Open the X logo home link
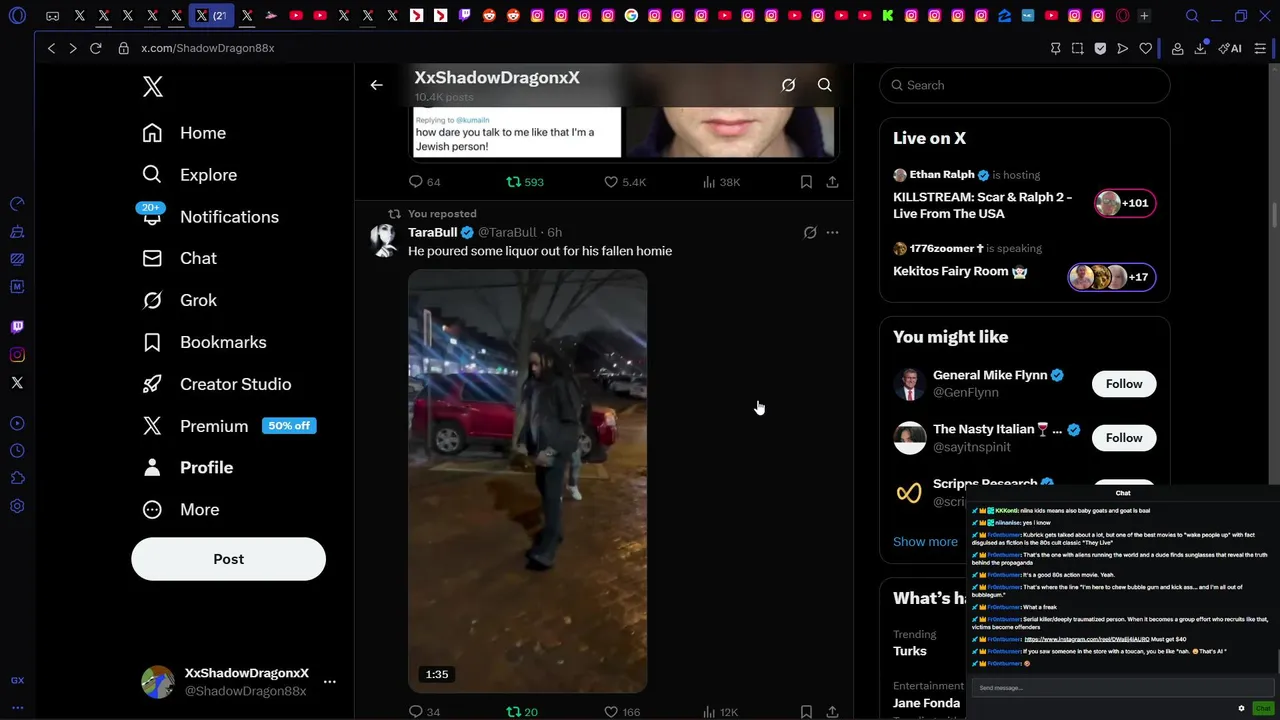Image resolution: width=1280 pixels, height=720 pixels. (152, 87)
